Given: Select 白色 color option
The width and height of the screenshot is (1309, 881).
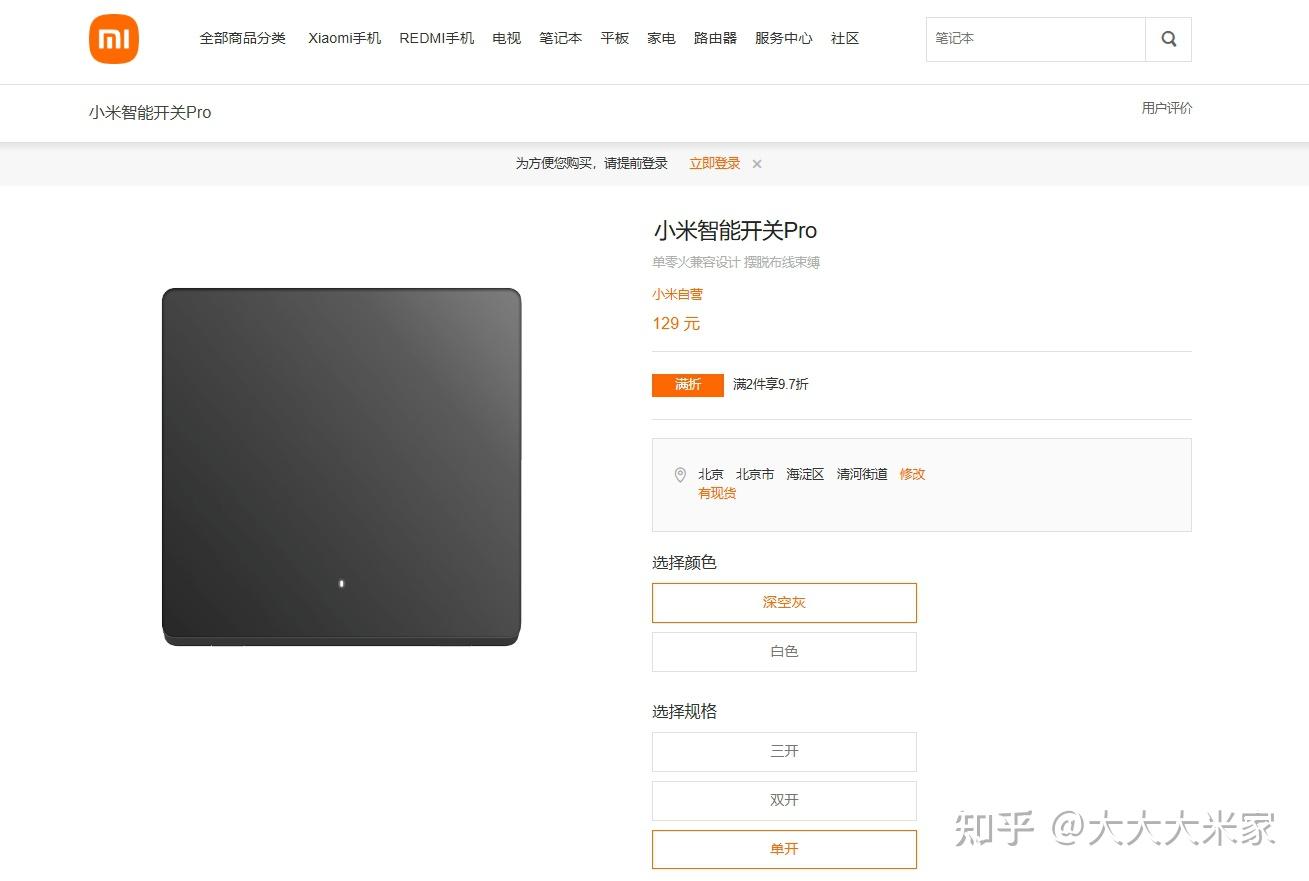Looking at the screenshot, I should coord(784,652).
